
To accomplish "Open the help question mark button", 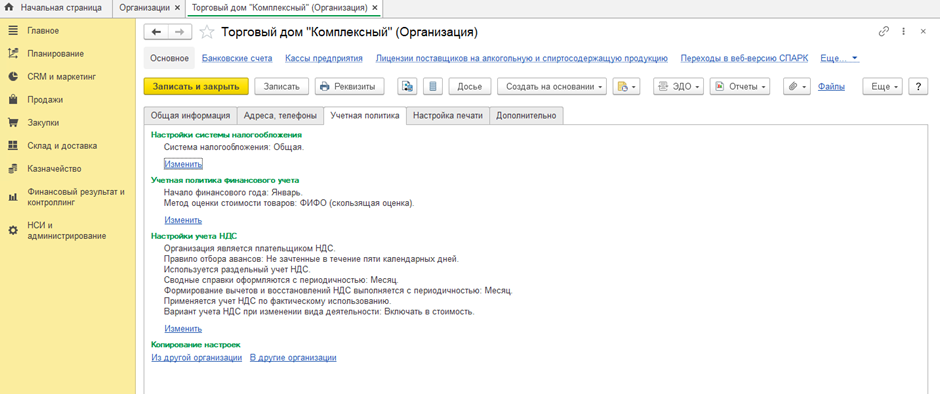I will tap(918, 86).
